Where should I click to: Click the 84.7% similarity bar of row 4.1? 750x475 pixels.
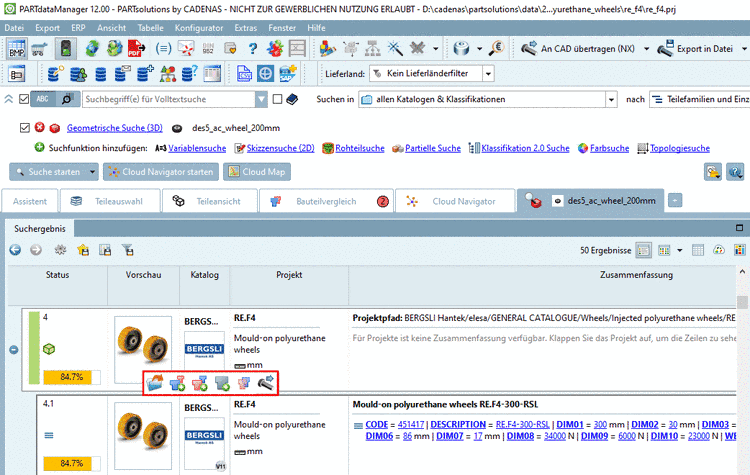(72, 463)
